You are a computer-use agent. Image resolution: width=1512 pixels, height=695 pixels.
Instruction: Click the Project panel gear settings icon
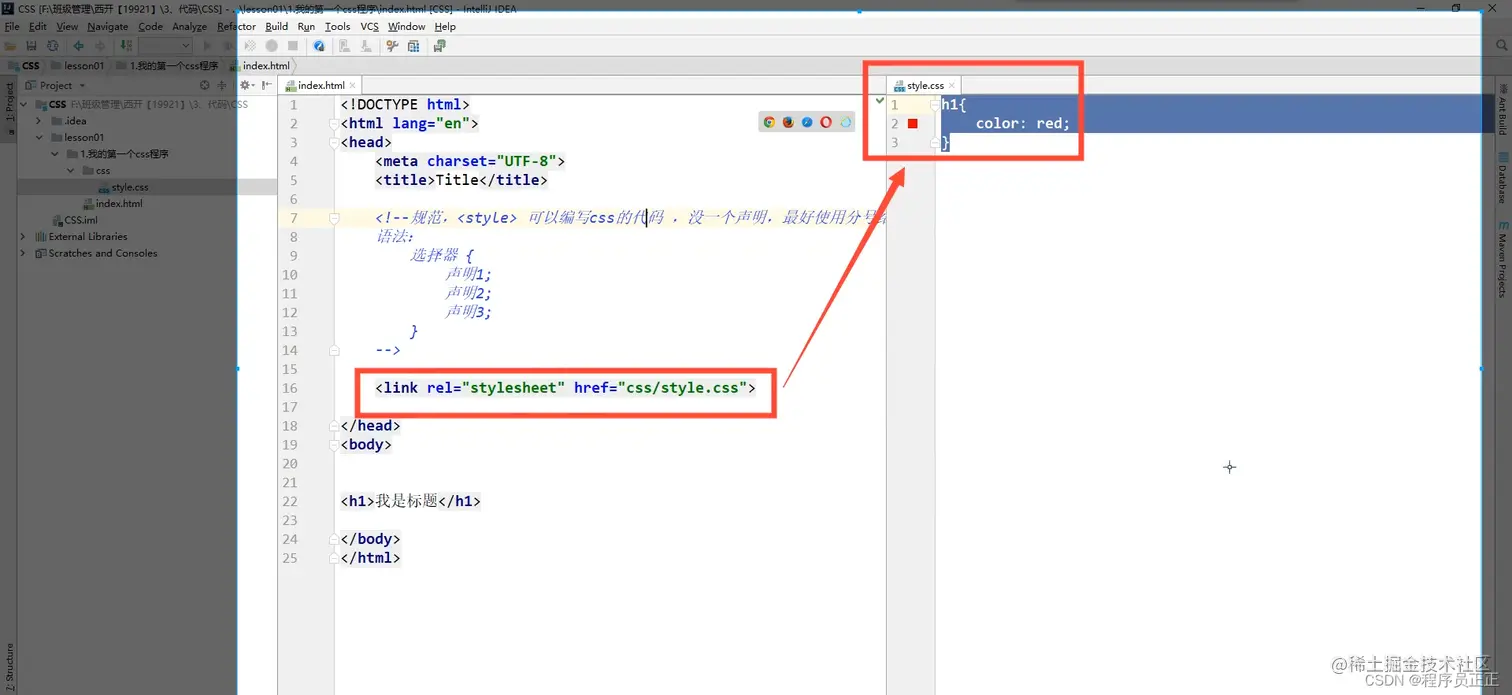pos(247,85)
